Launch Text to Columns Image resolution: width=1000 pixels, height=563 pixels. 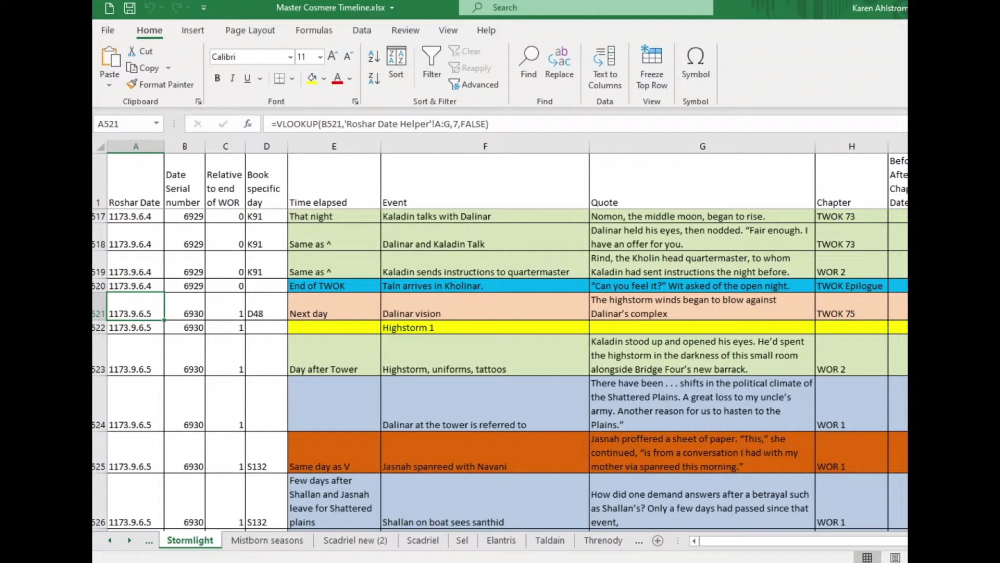click(605, 68)
